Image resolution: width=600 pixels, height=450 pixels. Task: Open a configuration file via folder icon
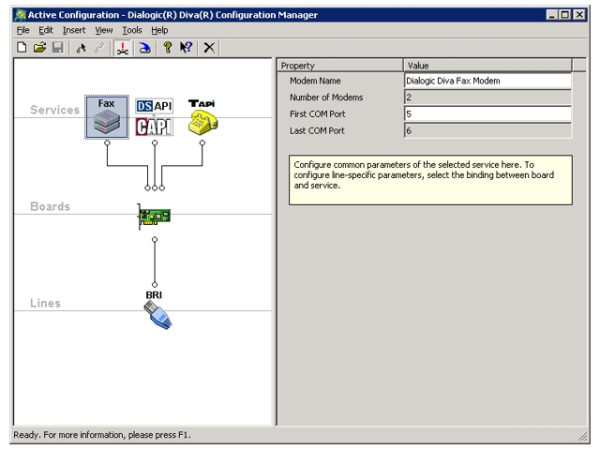[40, 48]
